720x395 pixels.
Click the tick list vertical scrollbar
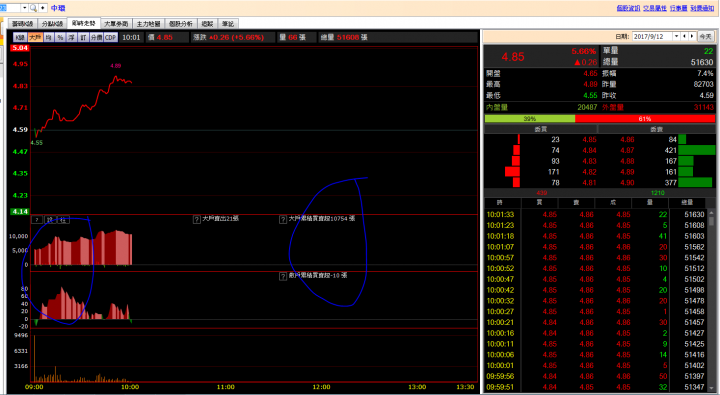tap(711, 300)
